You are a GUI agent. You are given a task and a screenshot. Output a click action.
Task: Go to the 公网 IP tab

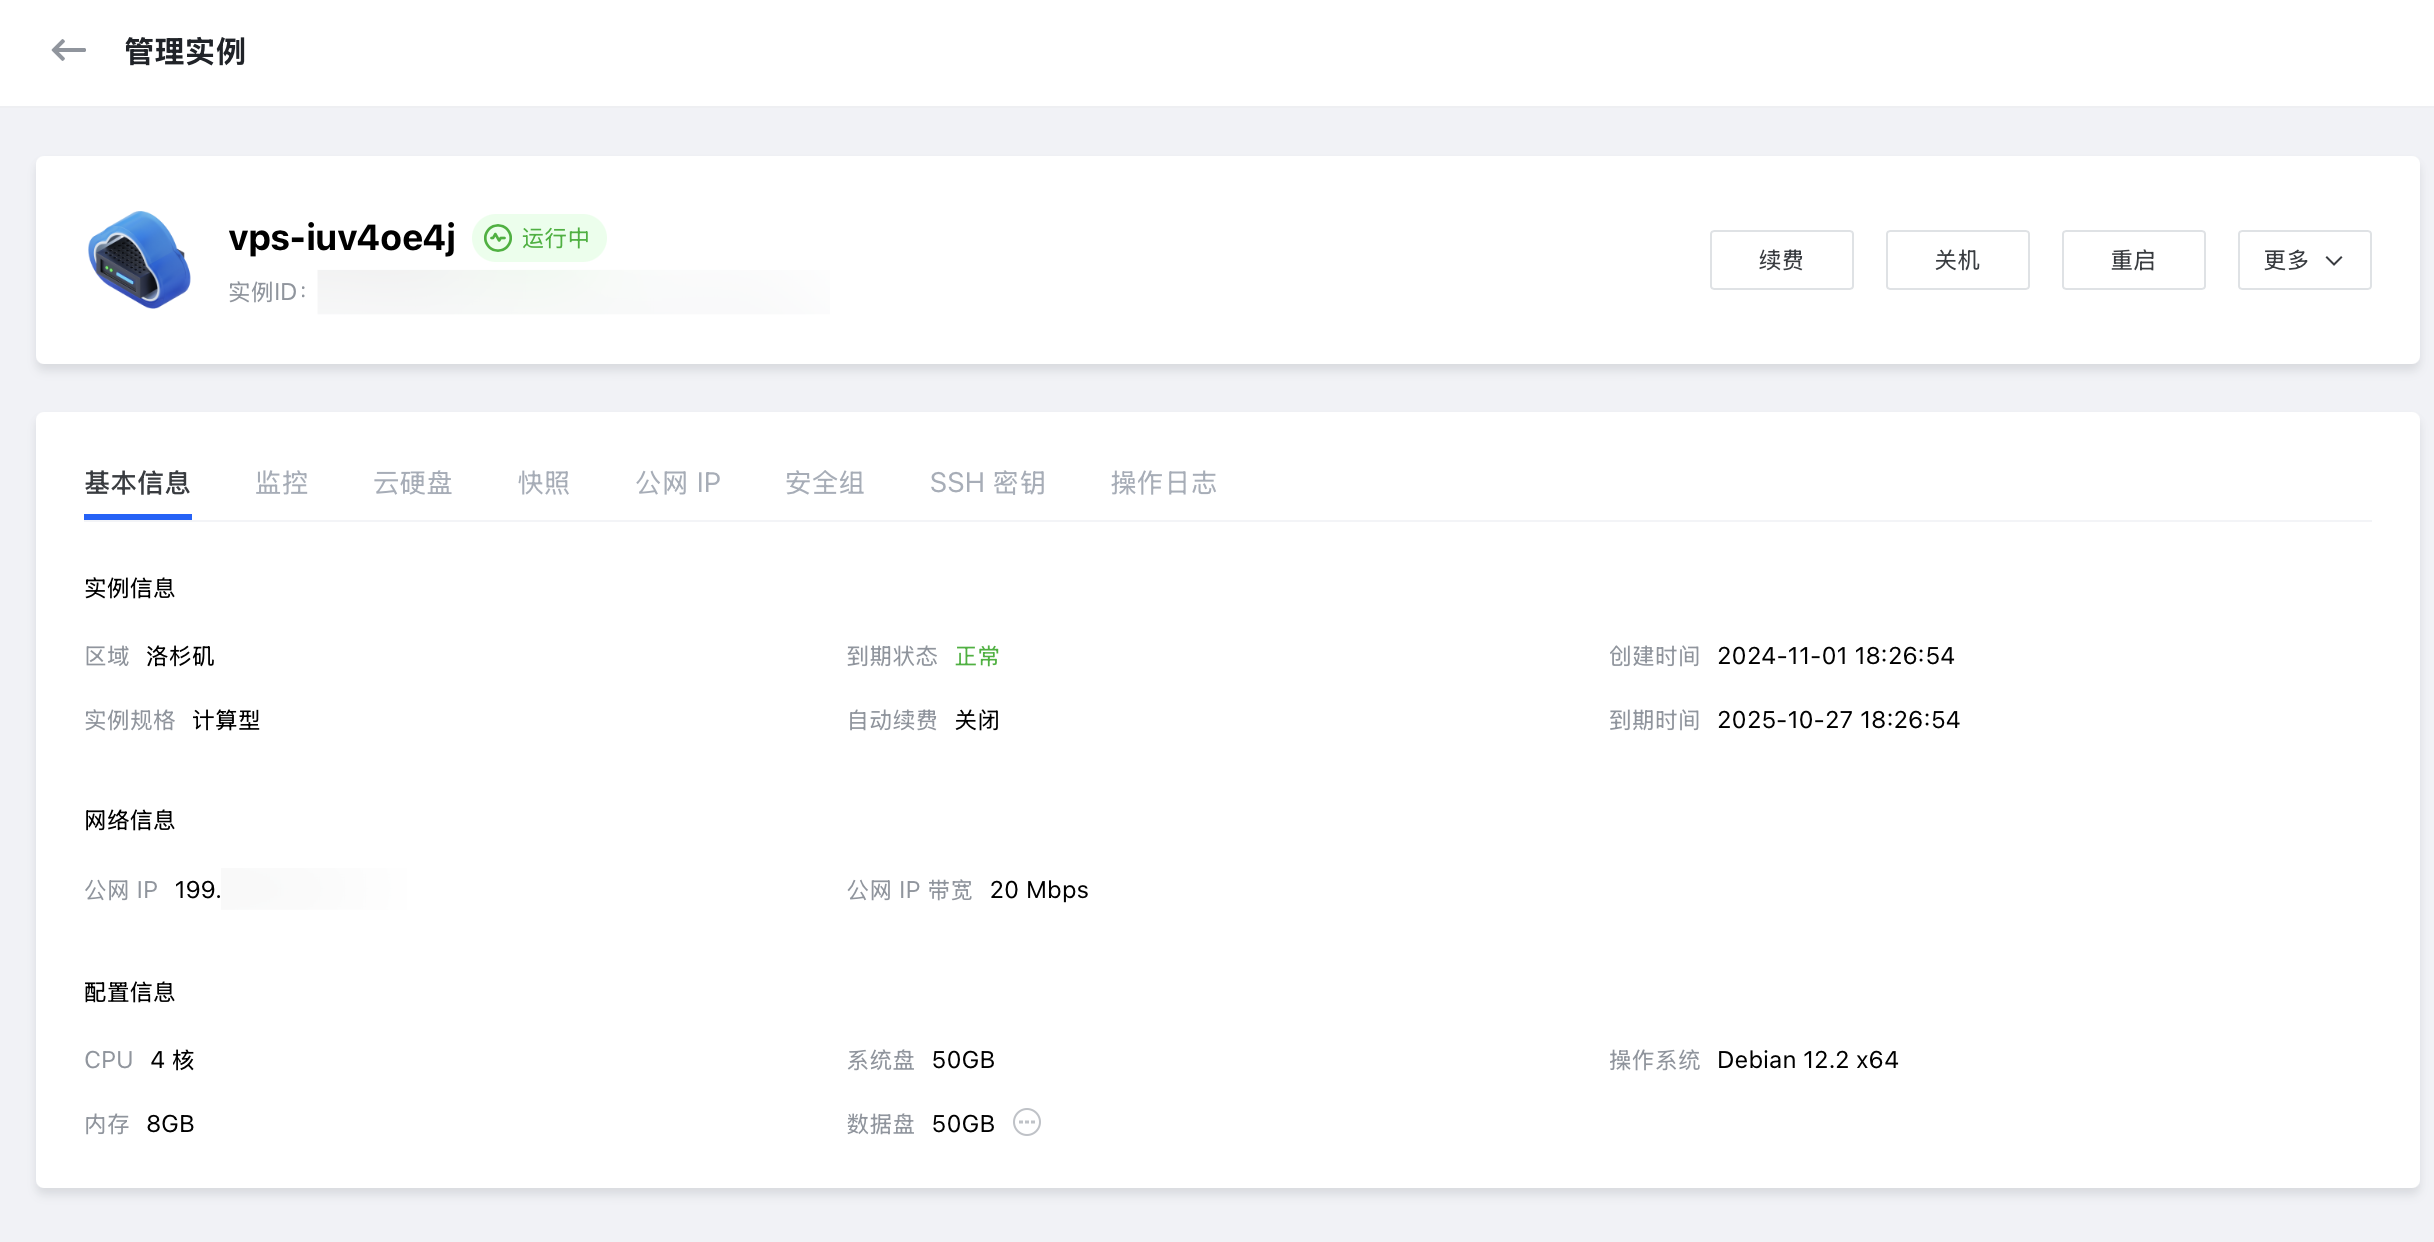(678, 483)
